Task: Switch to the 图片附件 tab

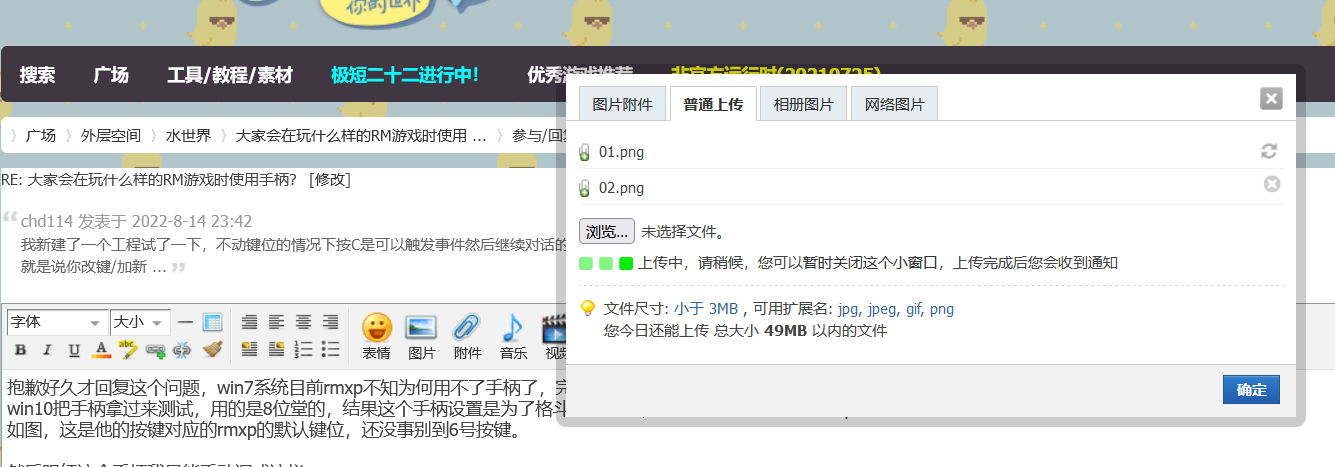Action: pos(622,104)
